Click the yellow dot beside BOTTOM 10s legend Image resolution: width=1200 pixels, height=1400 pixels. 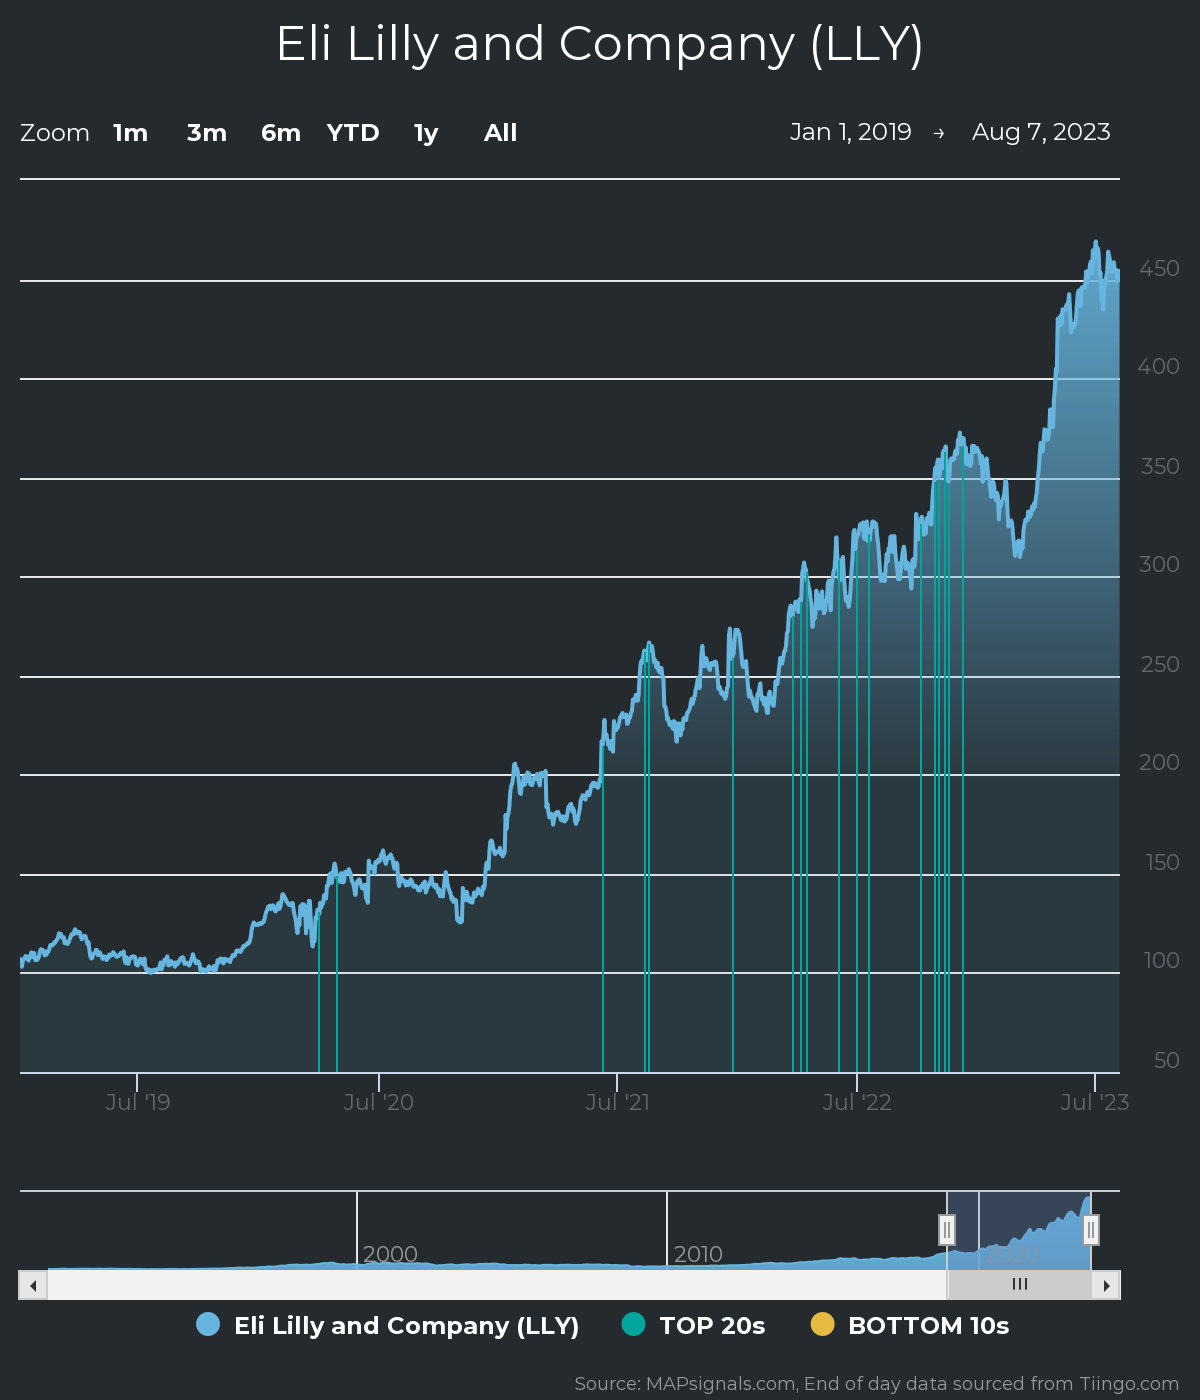coord(821,1324)
